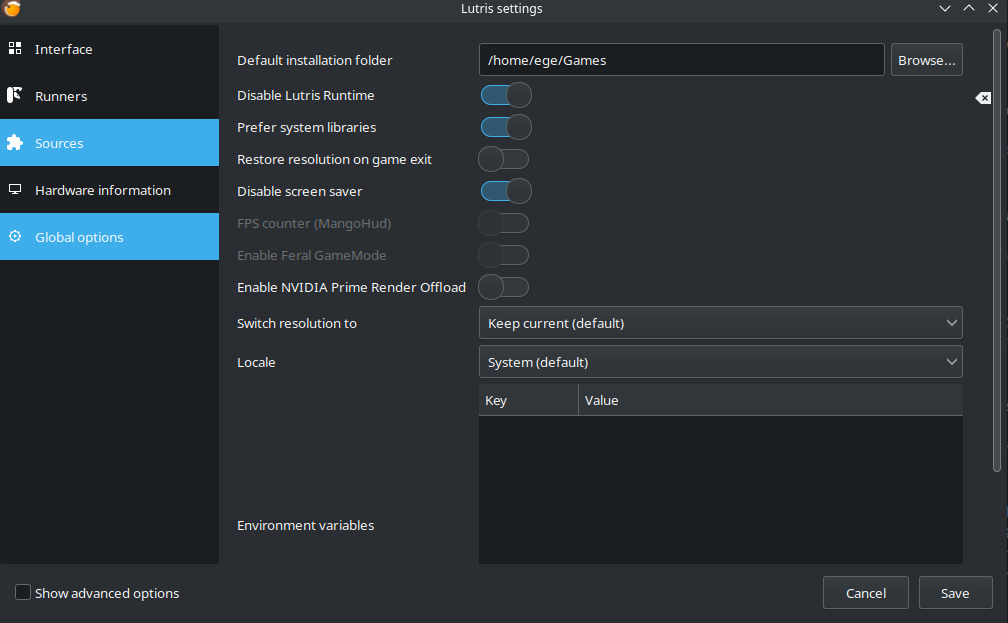Enable Restore resolution on game exit
This screenshot has height=623, width=1008.
503,159
